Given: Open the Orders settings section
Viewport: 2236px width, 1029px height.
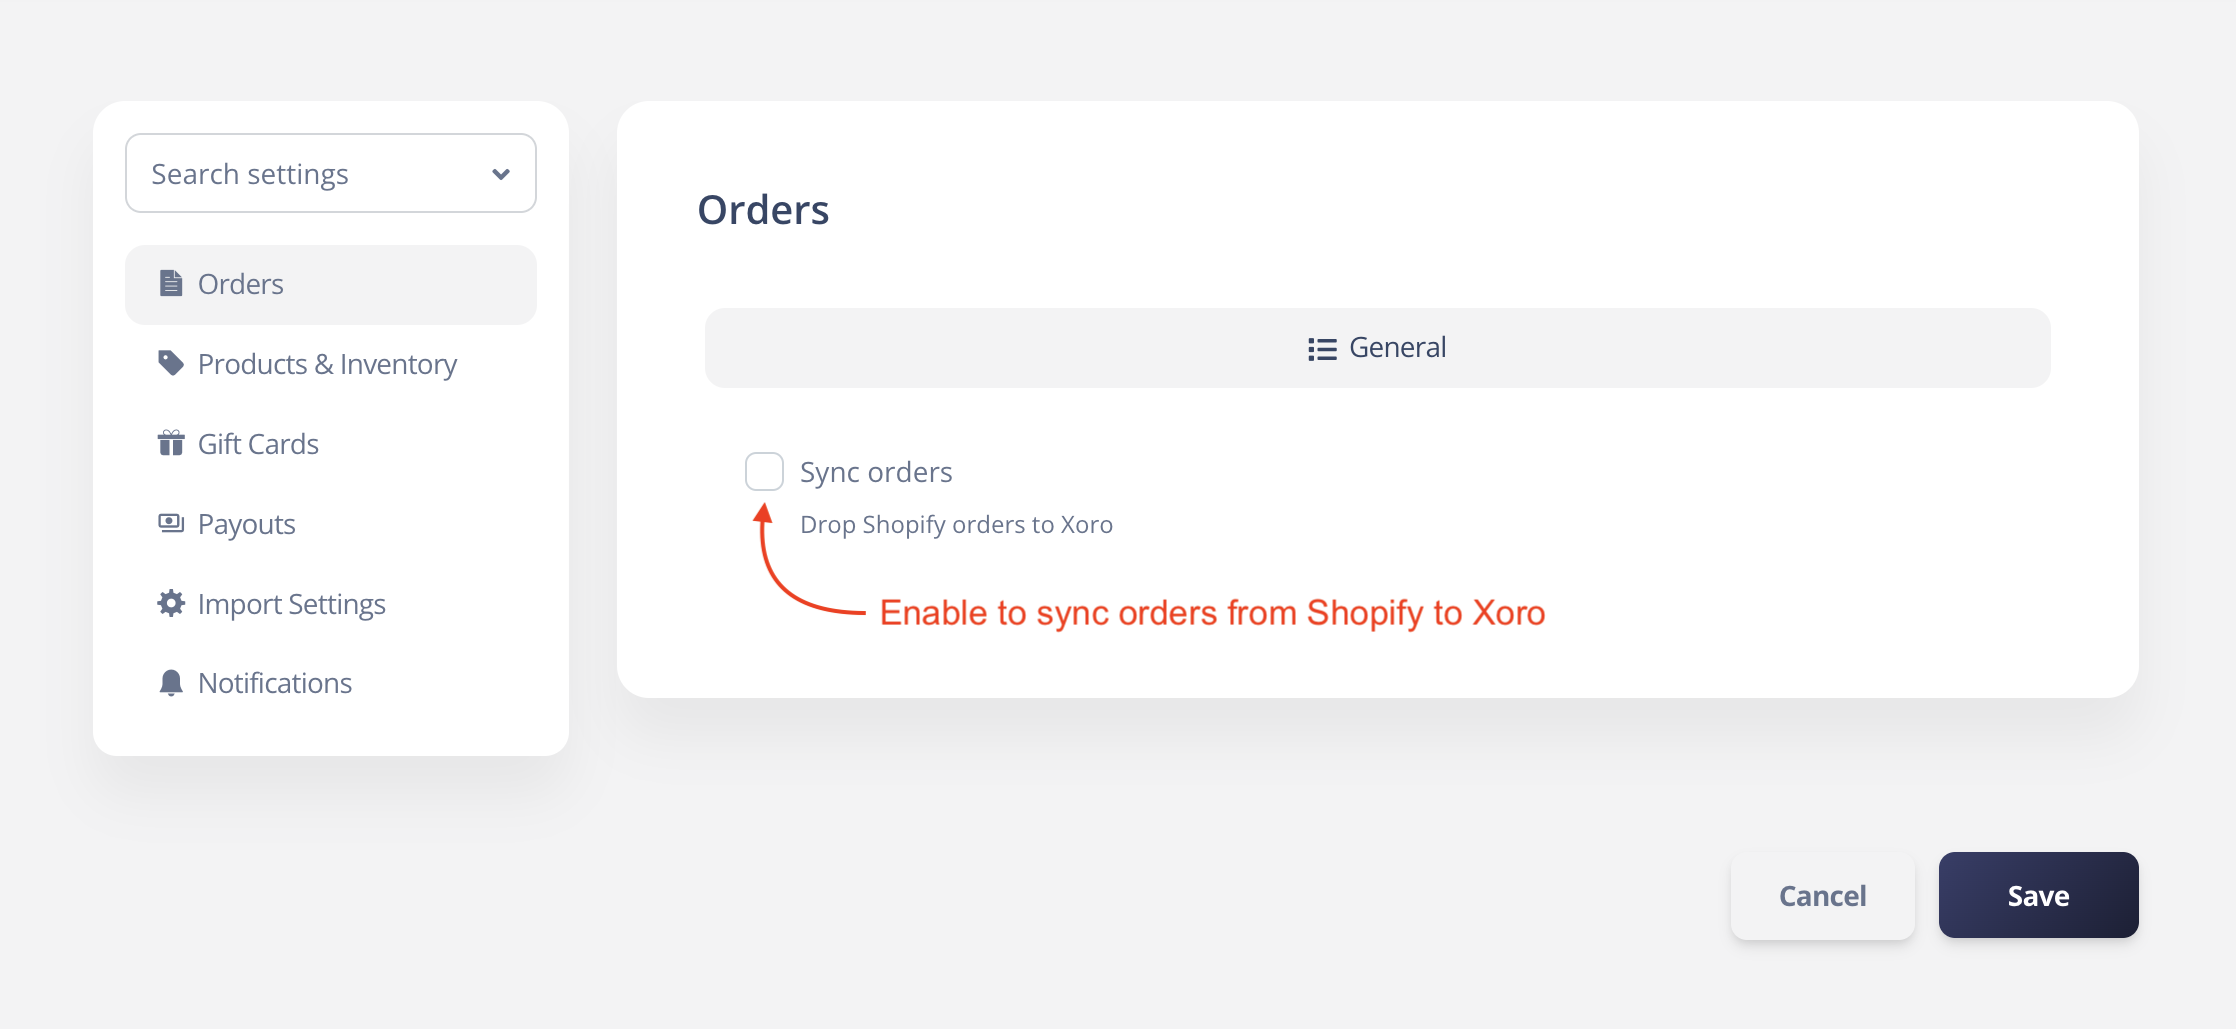Looking at the screenshot, I should click(241, 284).
